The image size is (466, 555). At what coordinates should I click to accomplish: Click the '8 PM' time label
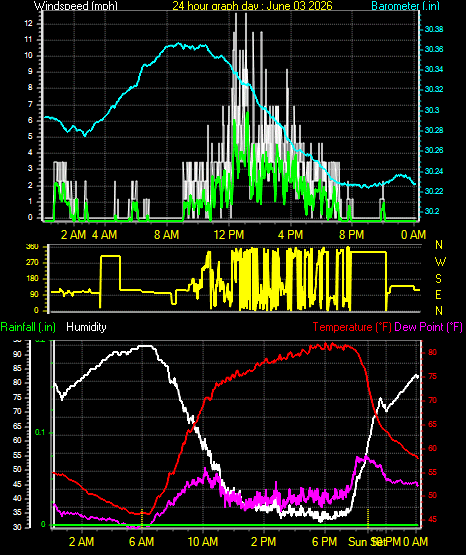[352, 235]
